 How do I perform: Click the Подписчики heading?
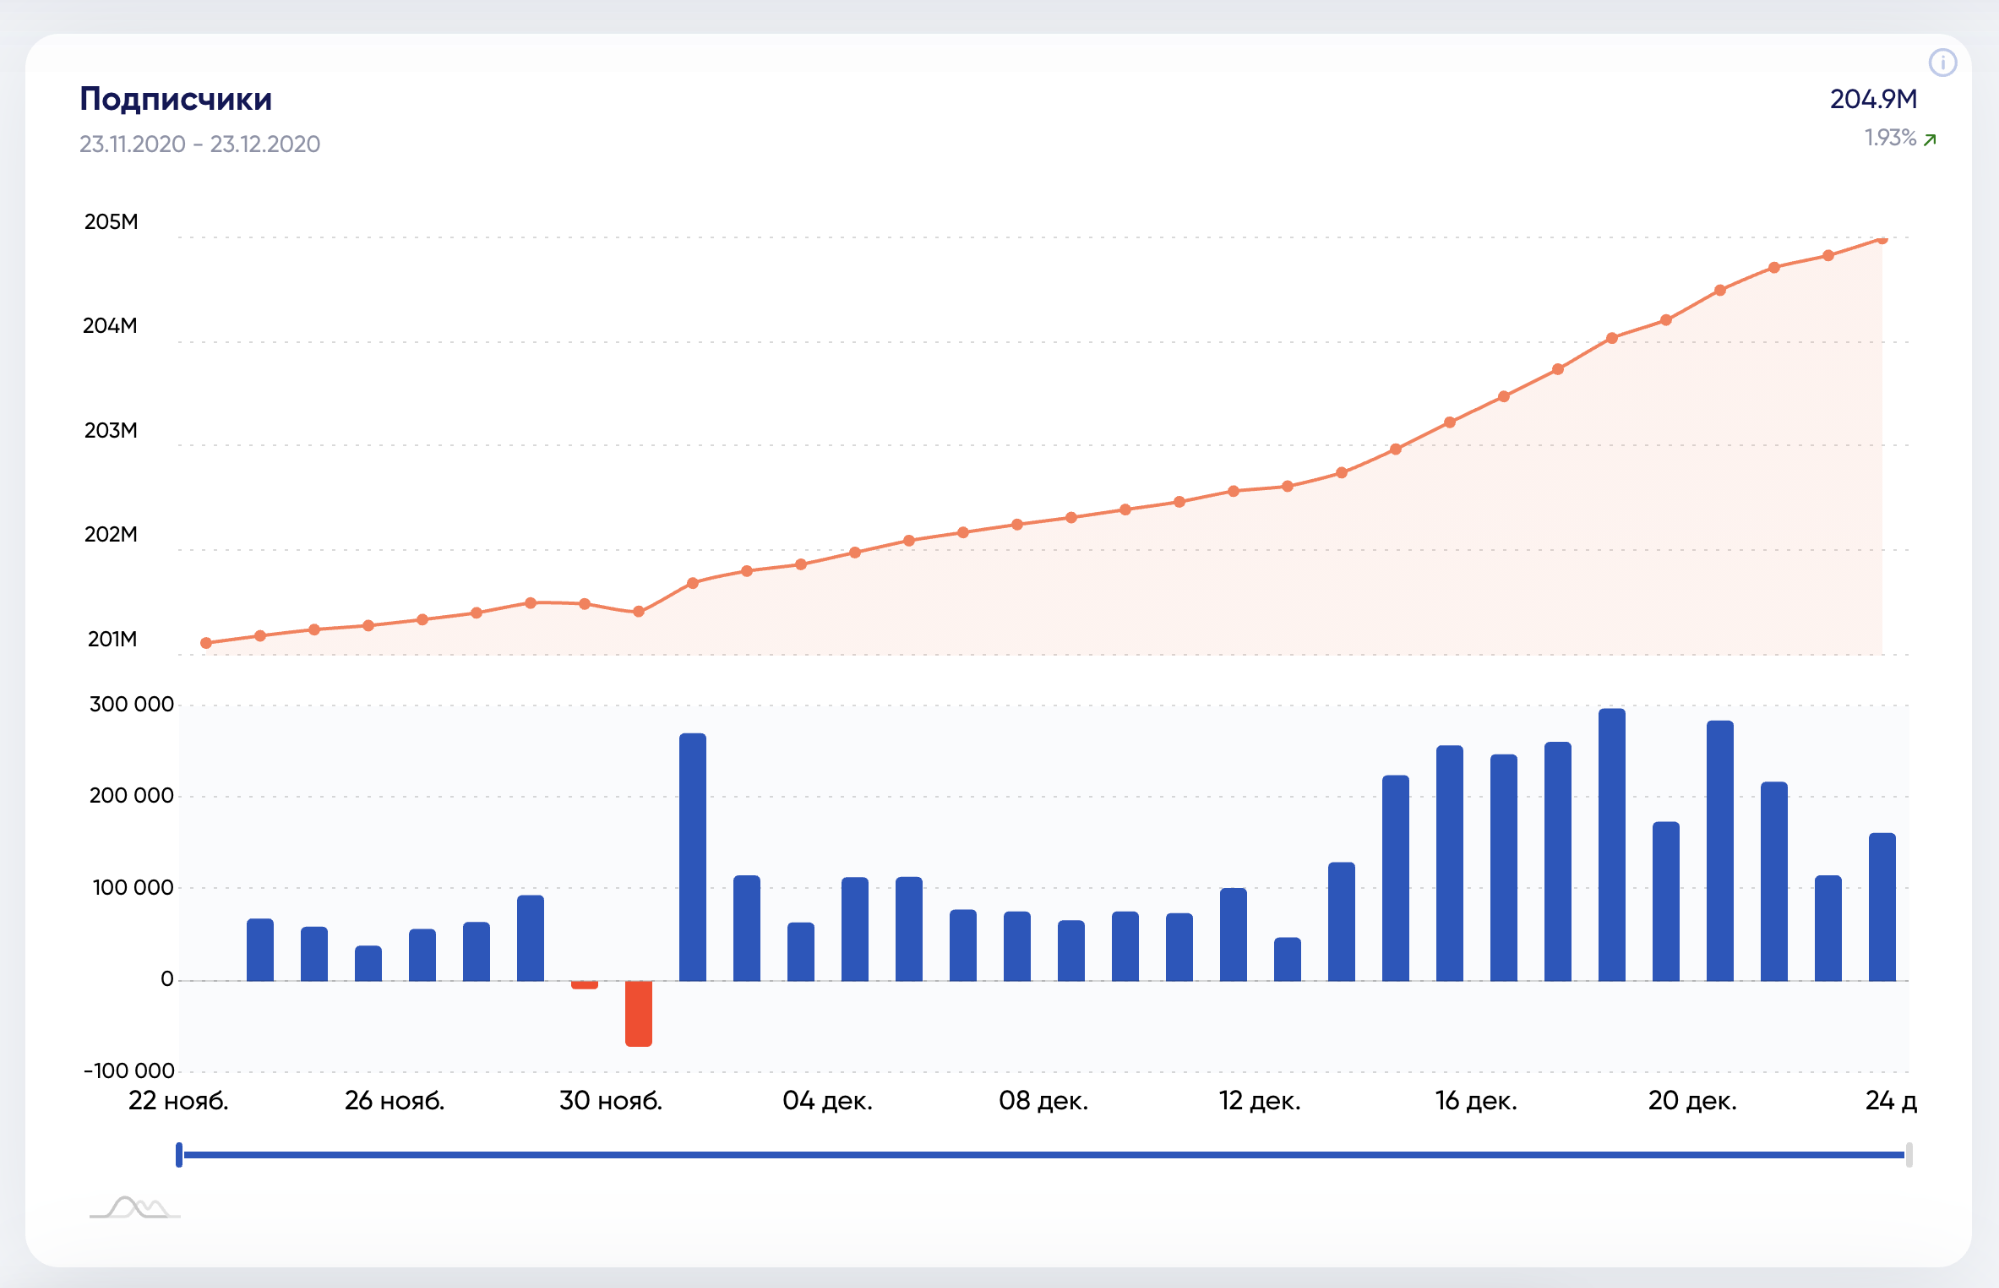(176, 99)
